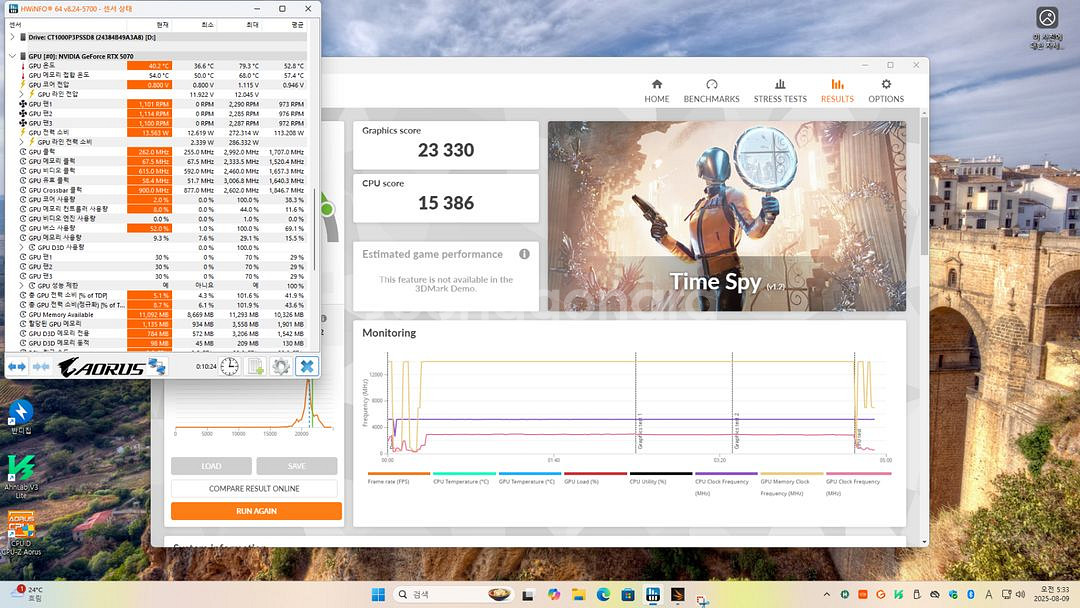
Task: Click the RUN AGAIN button
Action: [x=256, y=511]
